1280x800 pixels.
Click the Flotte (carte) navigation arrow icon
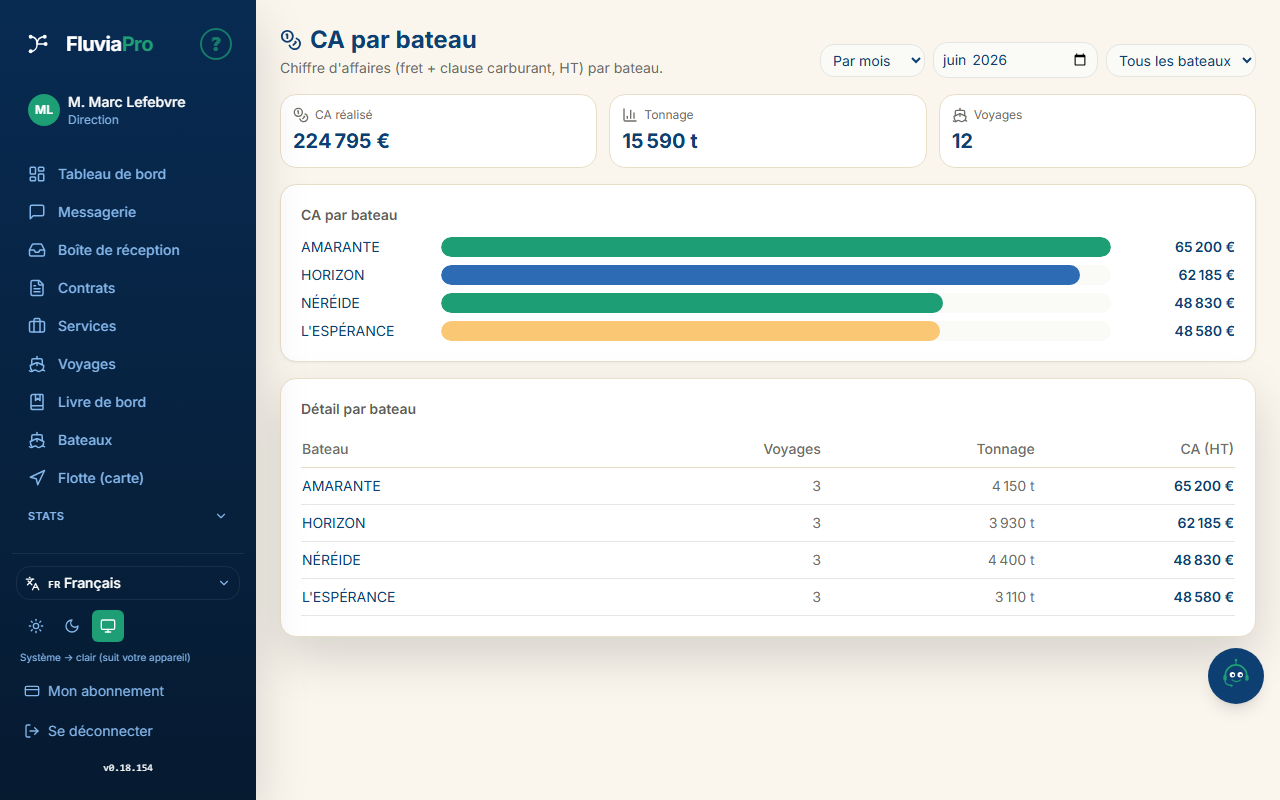tap(37, 478)
